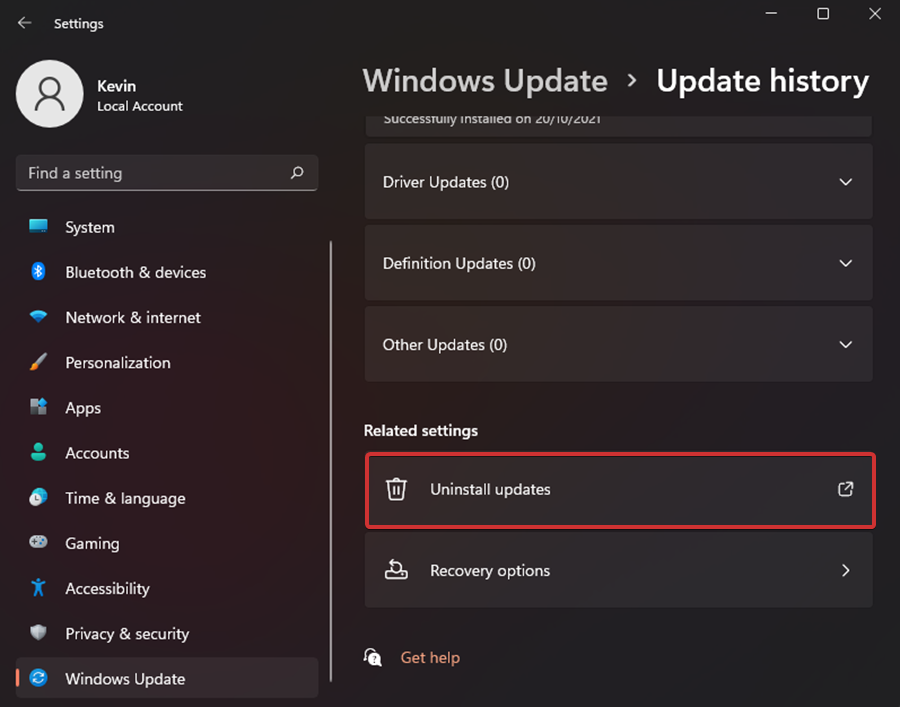Click the Accessibility figure icon
Image resolution: width=900 pixels, height=707 pixels.
coord(39,588)
